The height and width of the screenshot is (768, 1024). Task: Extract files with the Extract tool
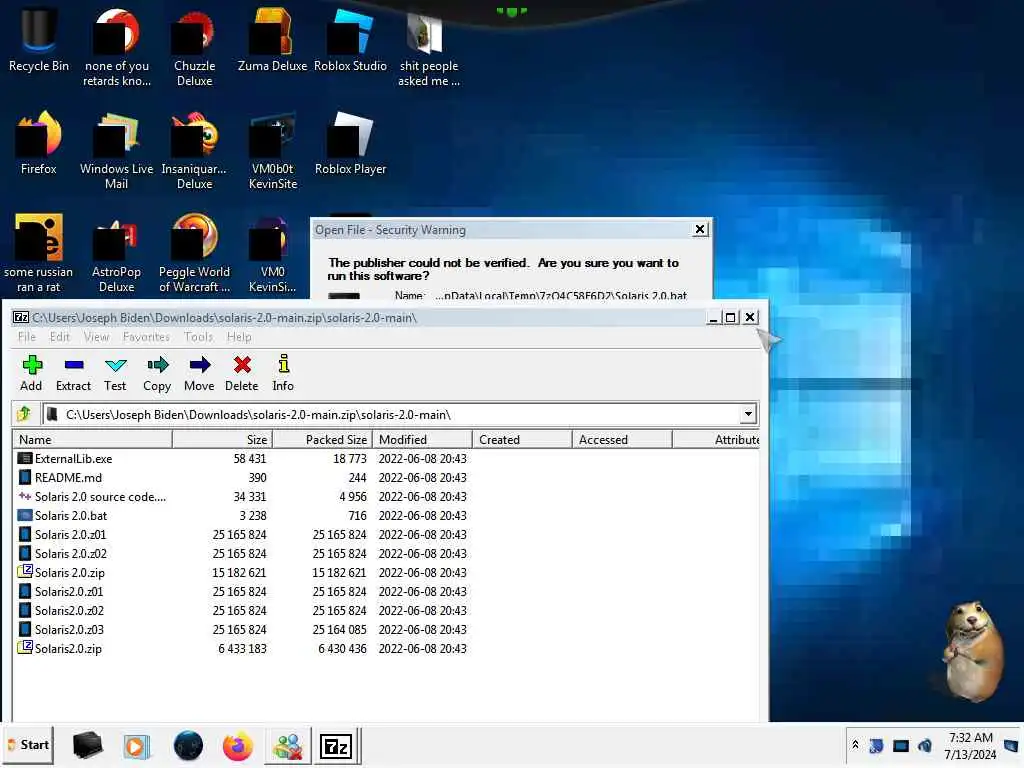pos(73,374)
